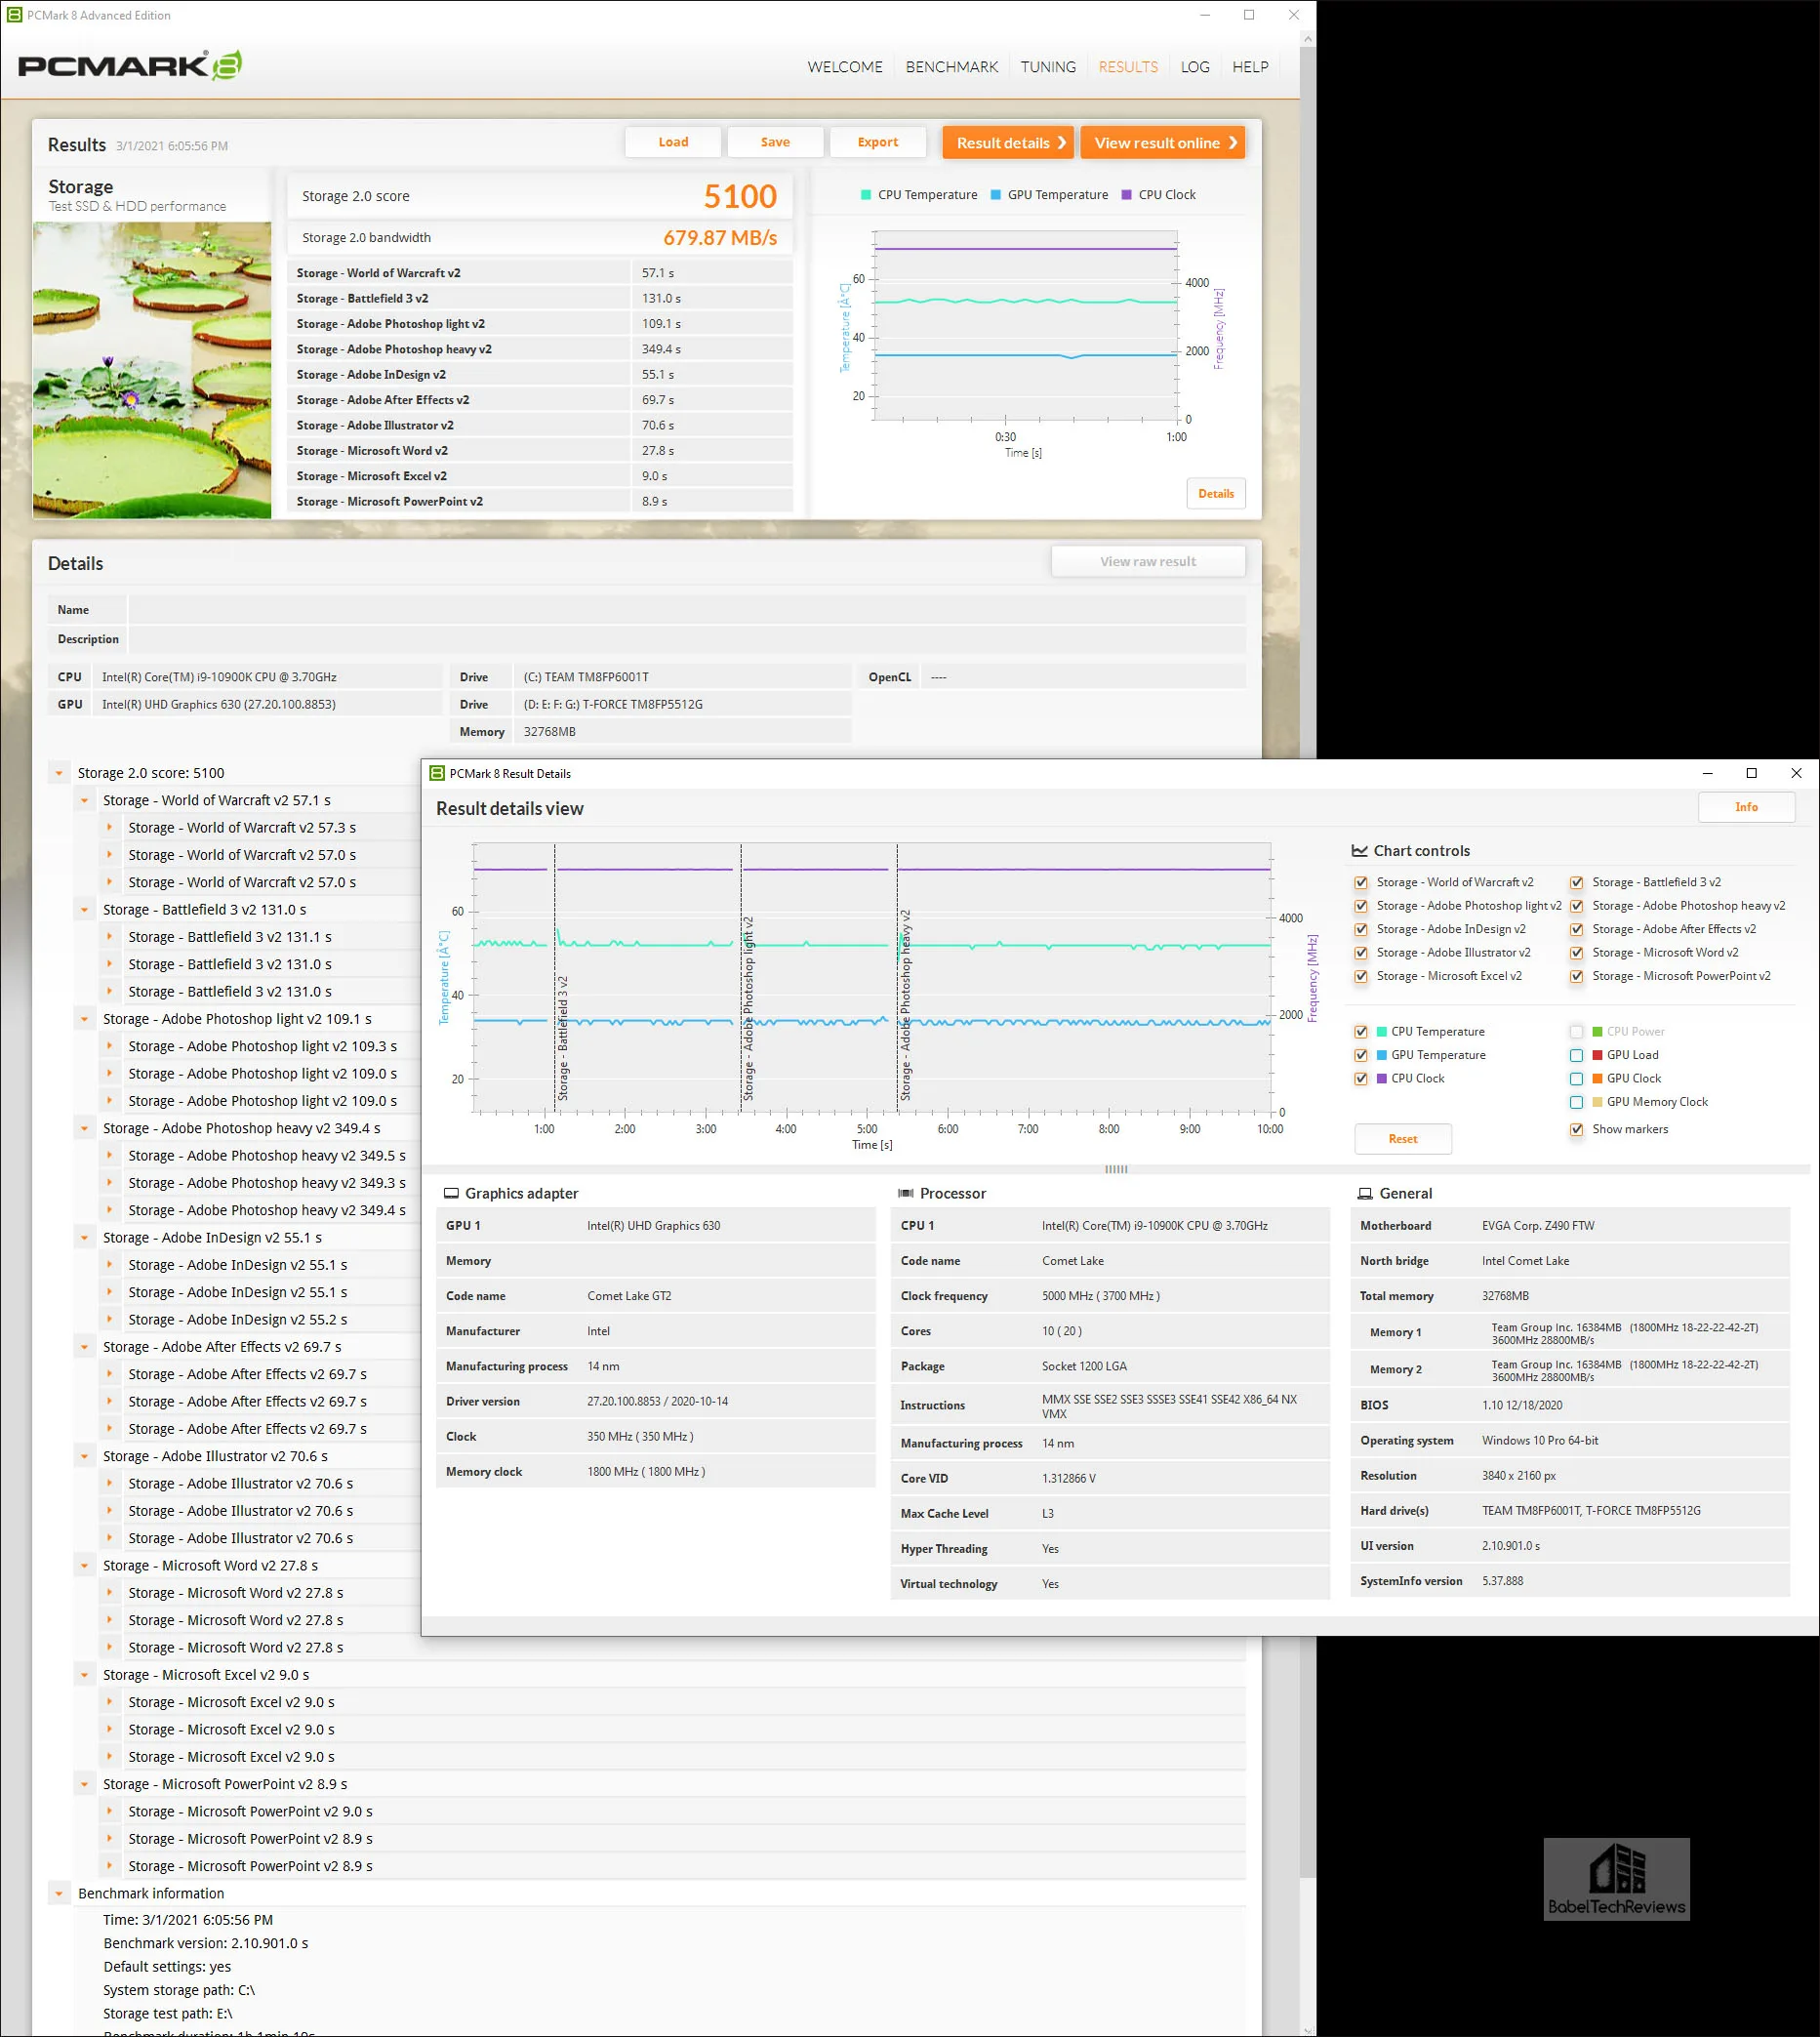1820x2037 pixels.
Task: Click Result Details window title bar icon
Action: coord(437,773)
